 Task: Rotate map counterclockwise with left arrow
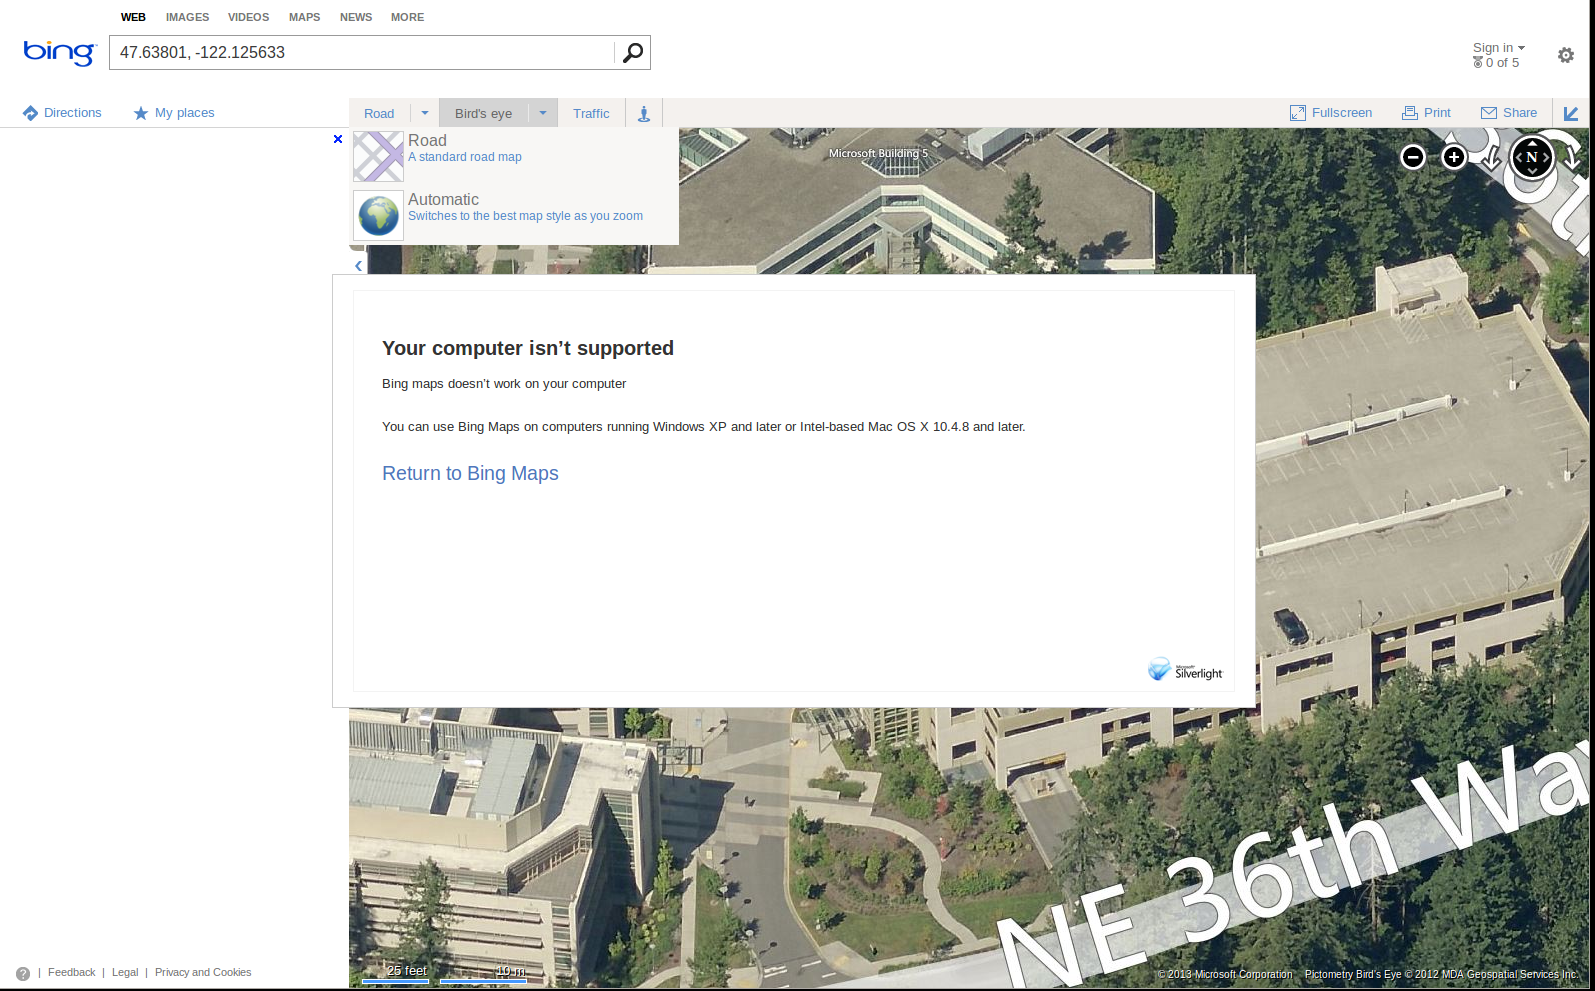point(1491,157)
